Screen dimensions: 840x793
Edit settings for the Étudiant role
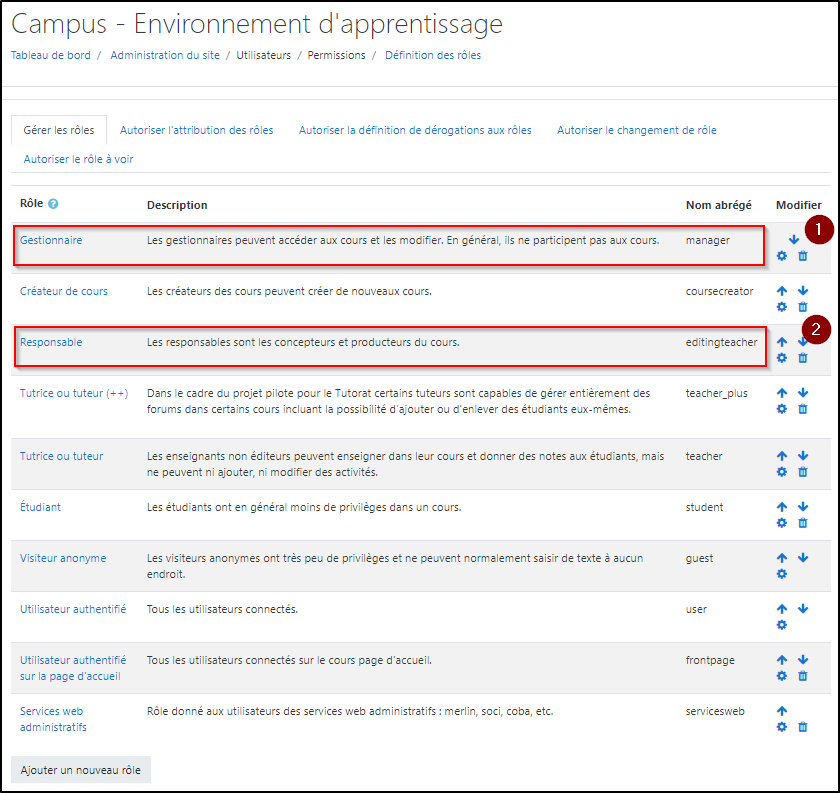click(782, 523)
